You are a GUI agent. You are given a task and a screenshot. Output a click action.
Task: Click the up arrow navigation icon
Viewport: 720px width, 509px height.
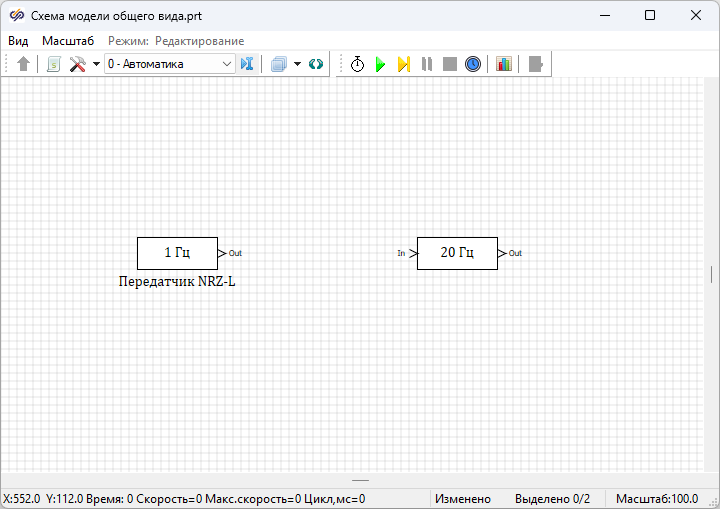tap(24, 64)
